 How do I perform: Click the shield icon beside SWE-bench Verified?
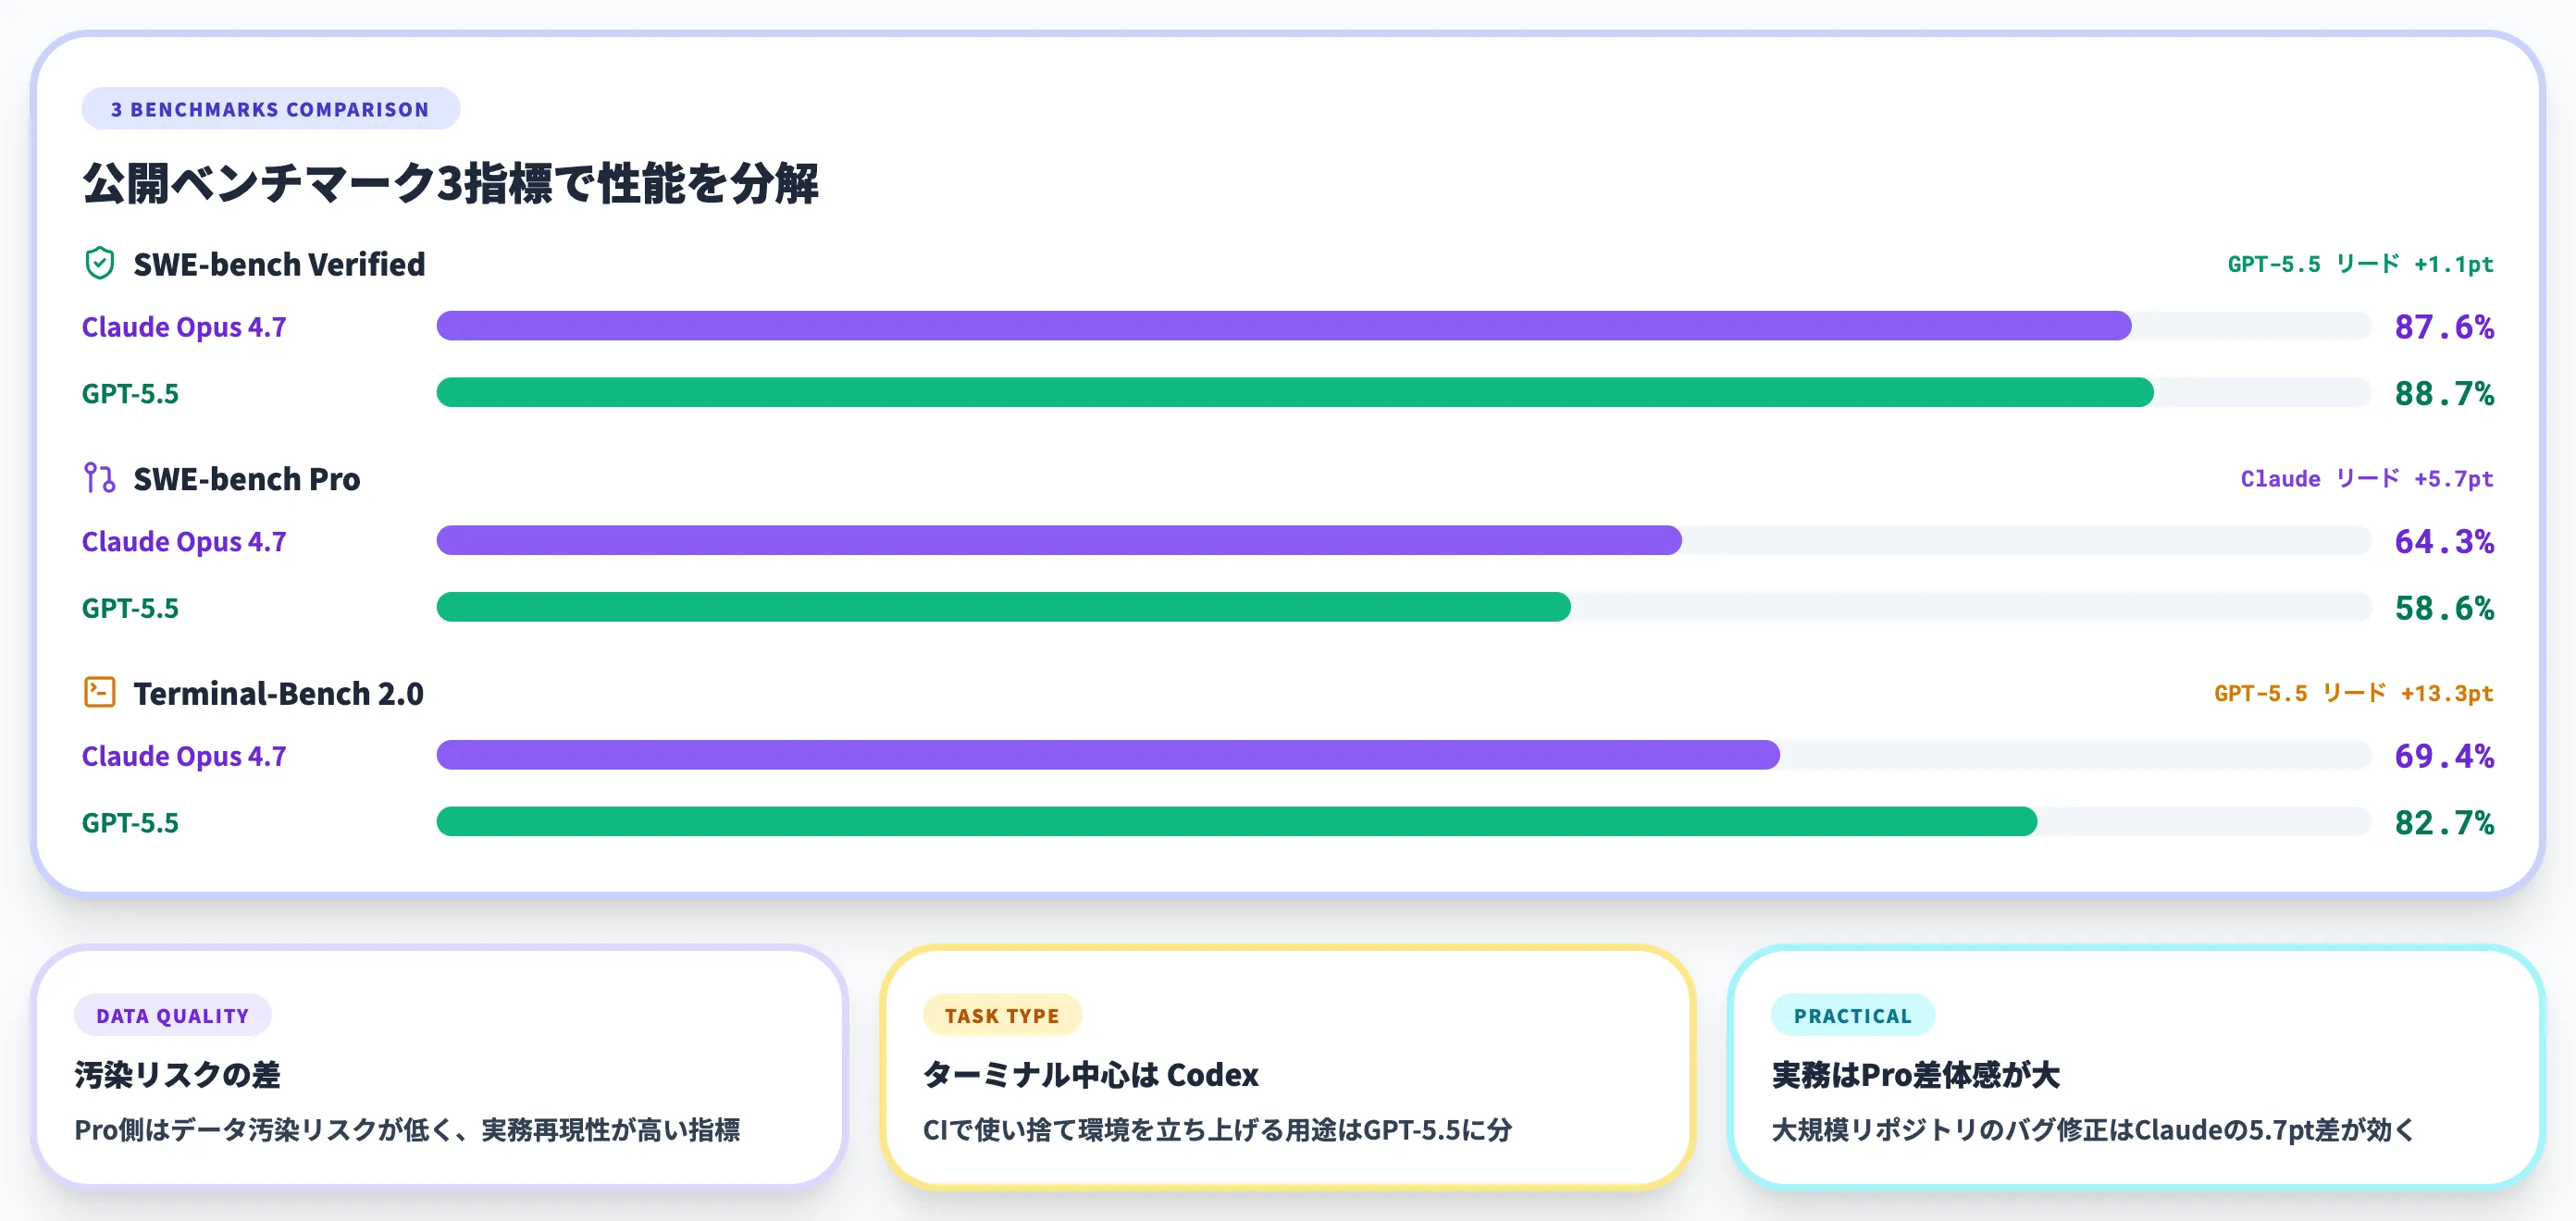pyautogui.click(x=99, y=263)
